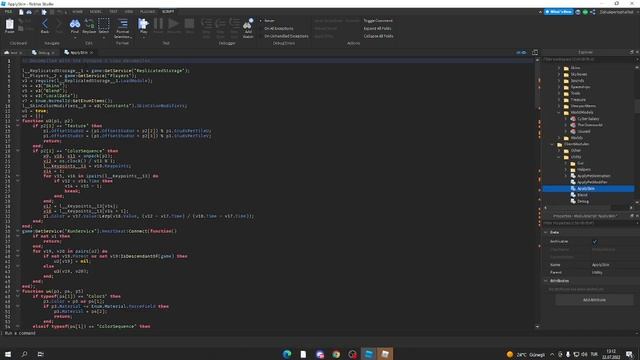
Task: Close the ApplySkin script tab
Action: point(91,53)
